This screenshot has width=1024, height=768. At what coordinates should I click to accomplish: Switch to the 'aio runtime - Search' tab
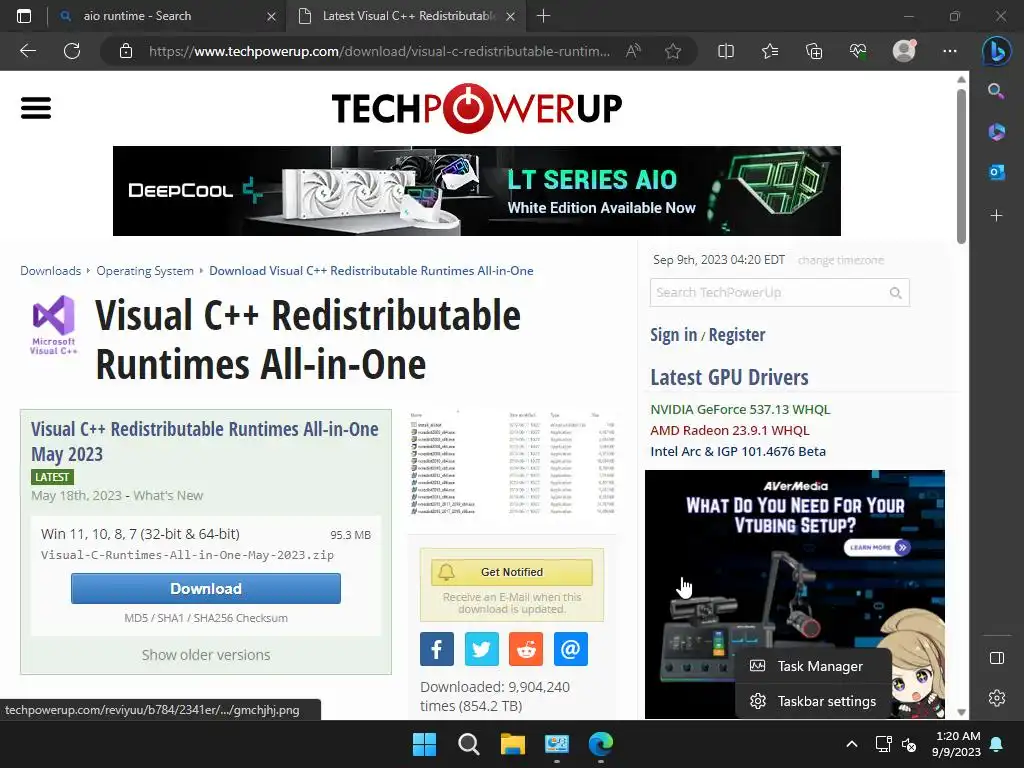point(167,16)
